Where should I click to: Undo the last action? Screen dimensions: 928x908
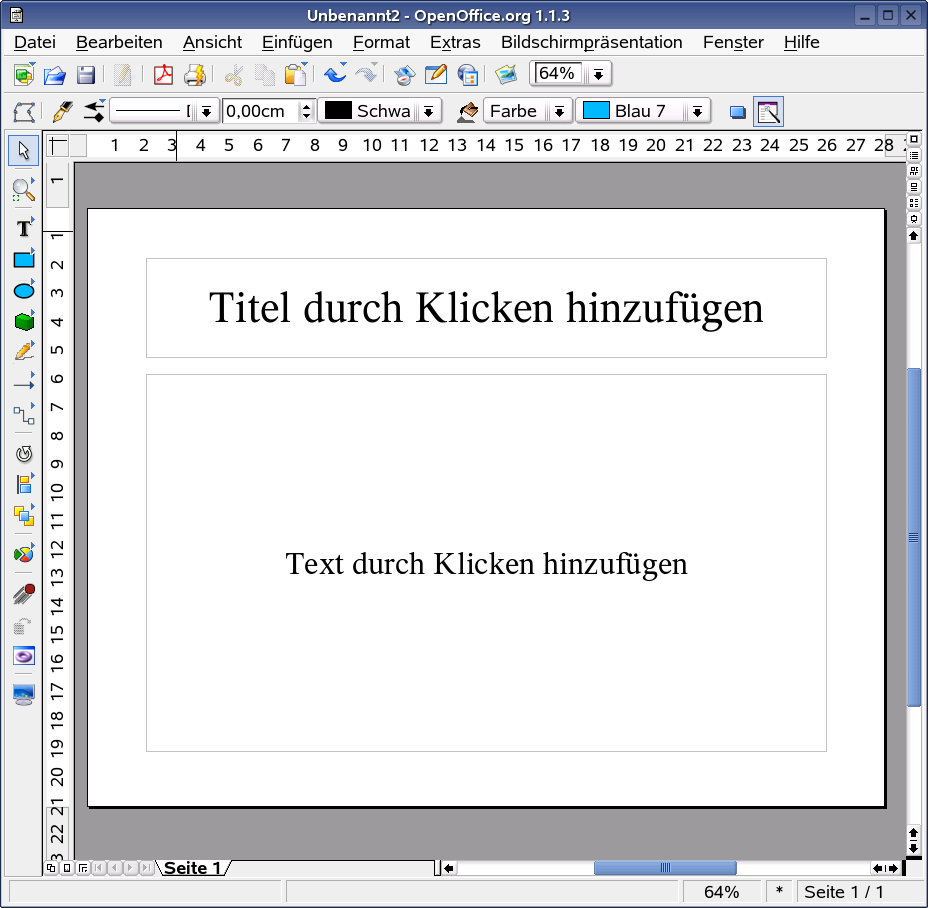(x=333, y=74)
